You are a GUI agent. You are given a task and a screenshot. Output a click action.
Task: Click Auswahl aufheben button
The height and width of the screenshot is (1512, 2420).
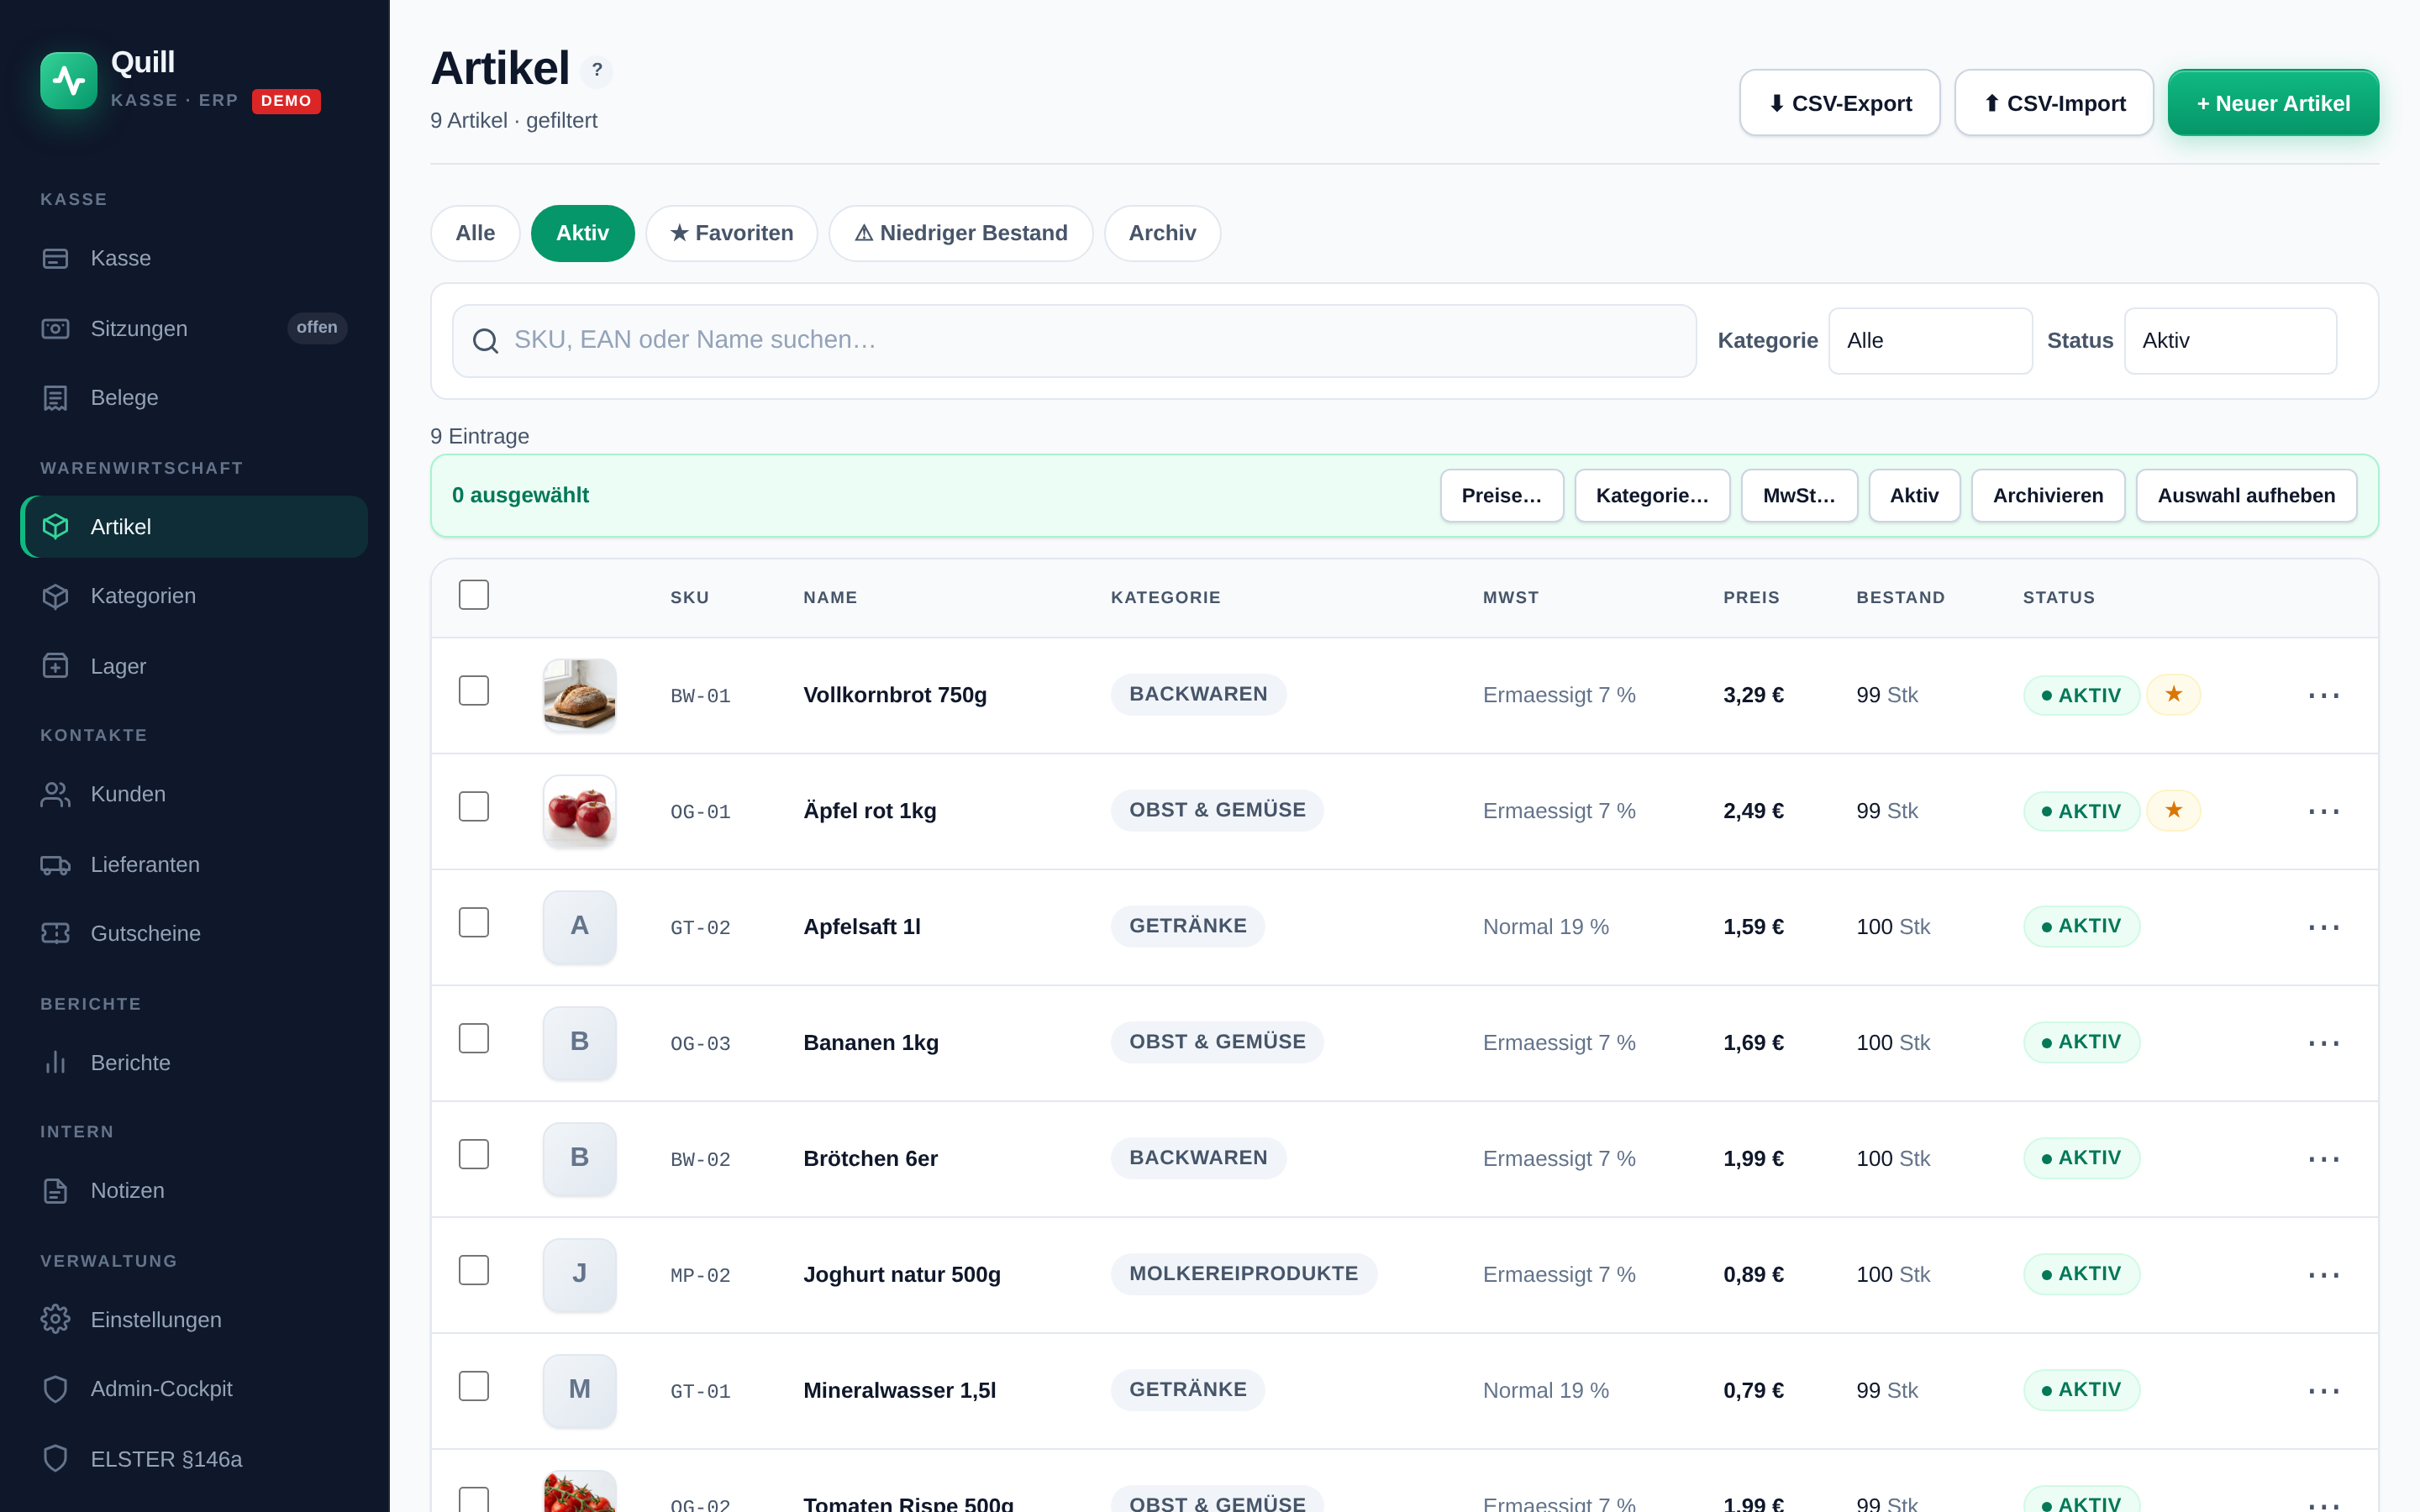(2246, 496)
